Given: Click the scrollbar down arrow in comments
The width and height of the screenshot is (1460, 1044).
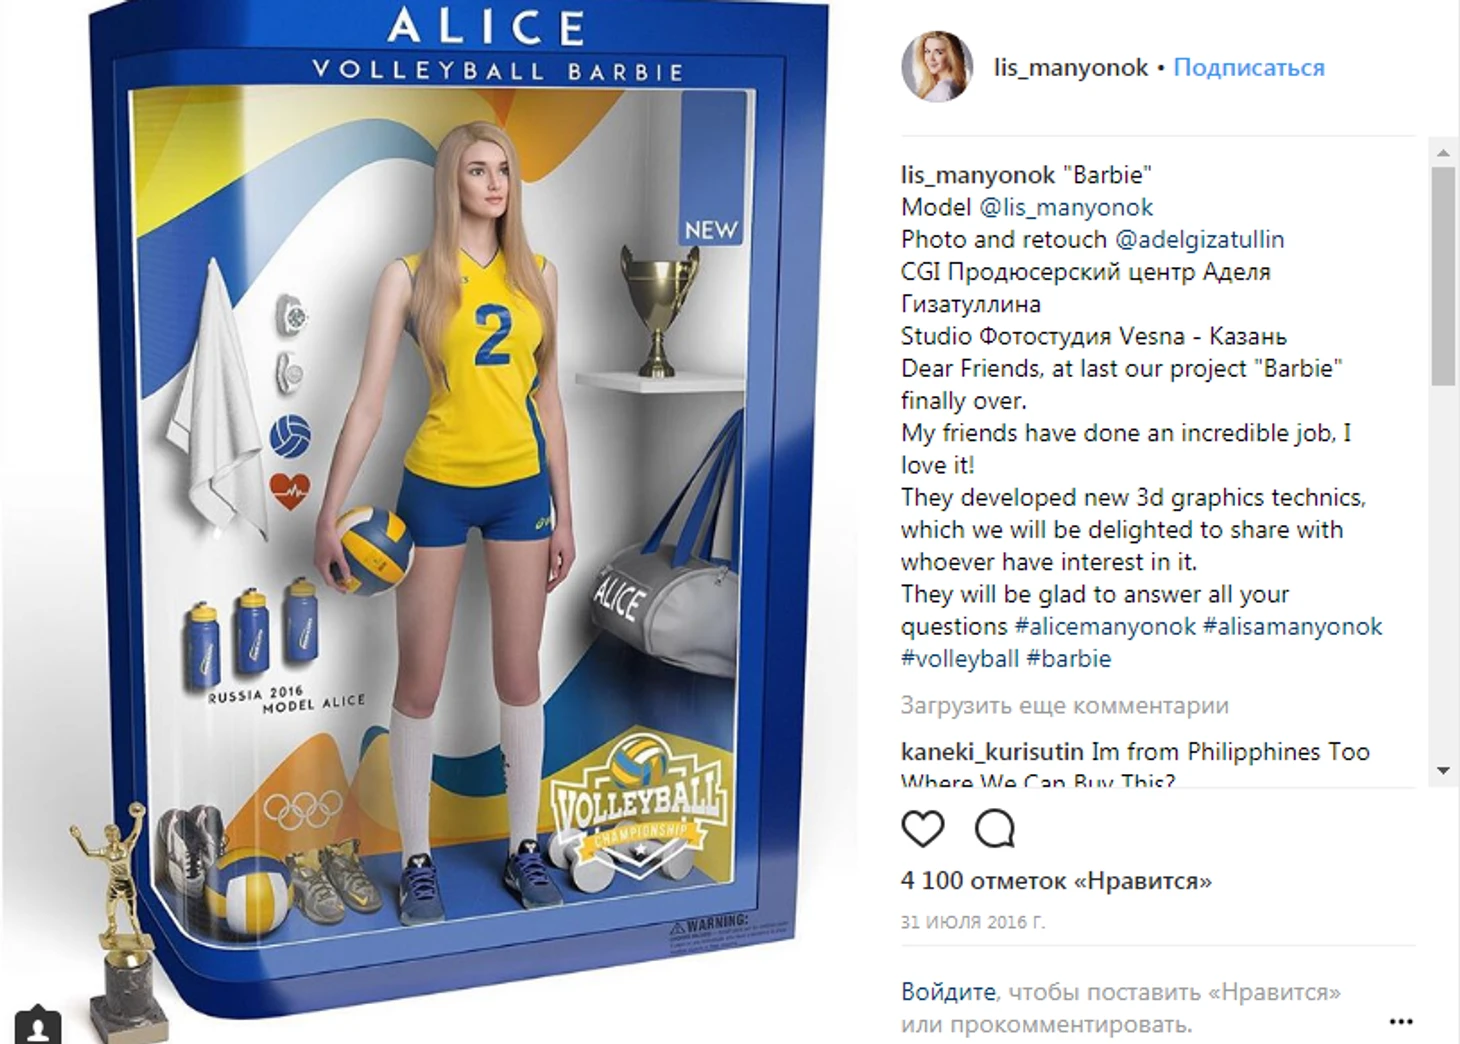Looking at the screenshot, I should click(x=1442, y=771).
